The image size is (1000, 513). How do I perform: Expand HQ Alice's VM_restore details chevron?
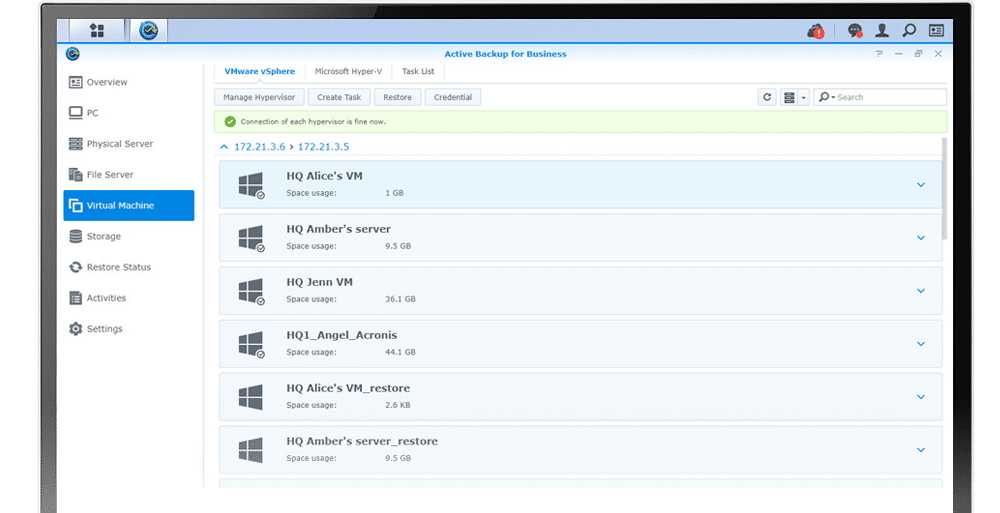point(921,397)
